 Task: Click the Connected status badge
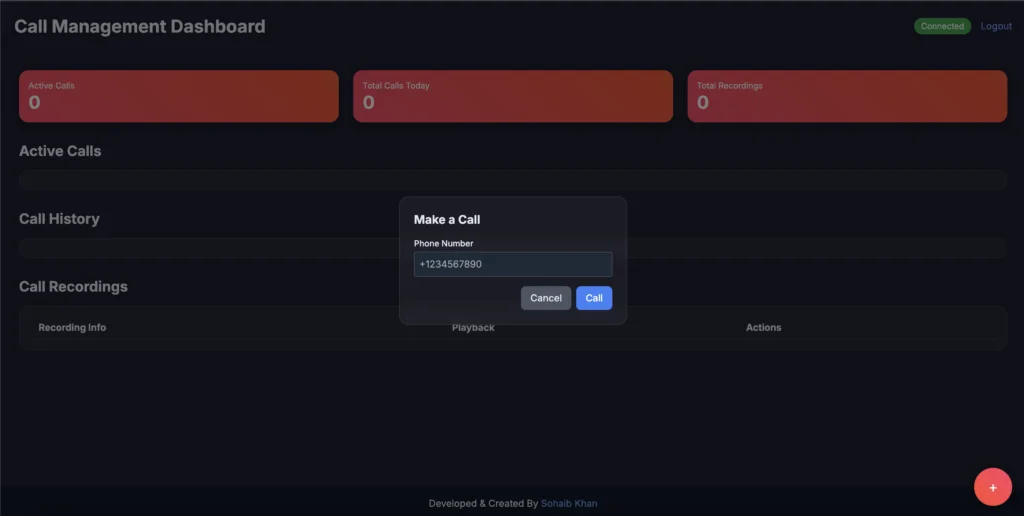(x=942, y=26)
